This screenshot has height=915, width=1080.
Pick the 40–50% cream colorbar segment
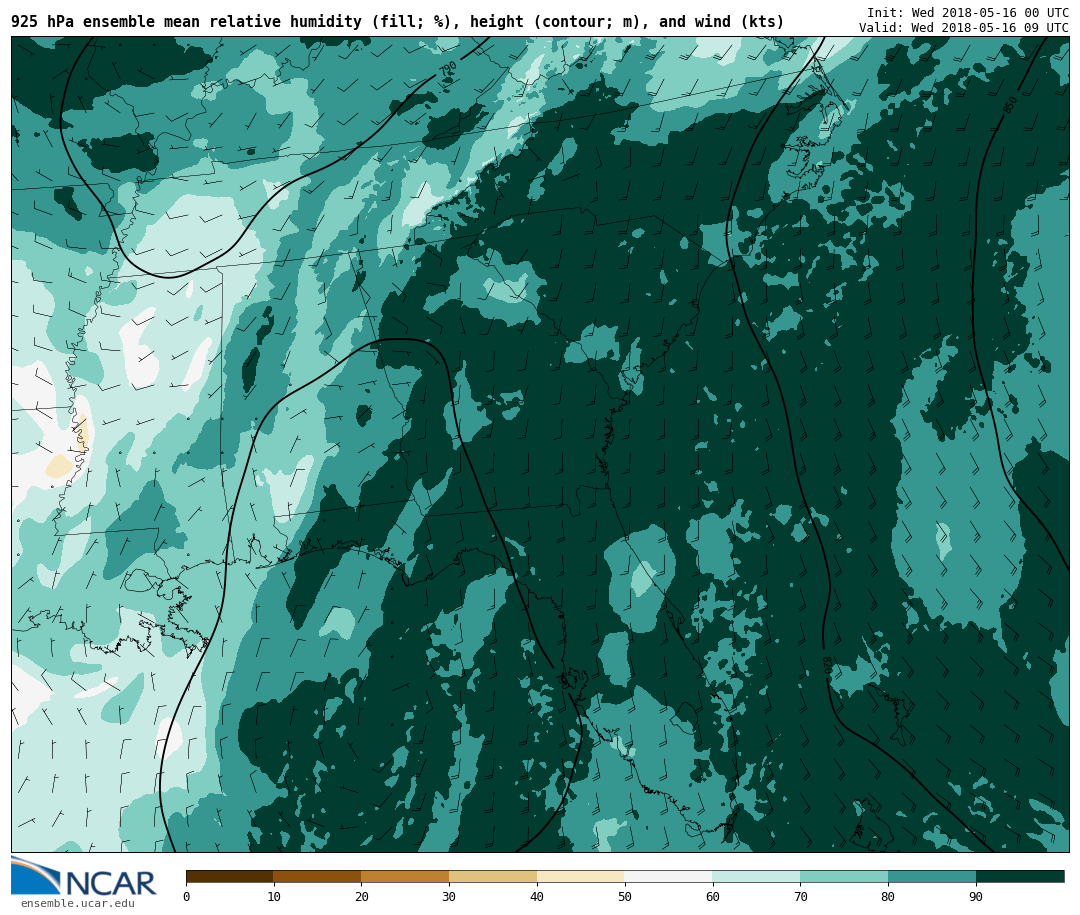pyautogui.click(x=581, y=877)
